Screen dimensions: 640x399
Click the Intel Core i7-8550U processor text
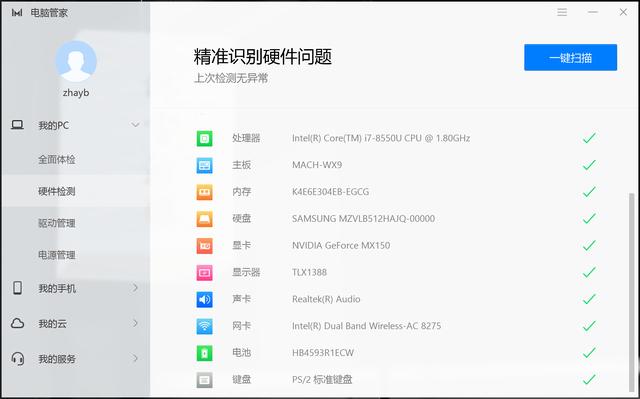click(x=381, y=138)
